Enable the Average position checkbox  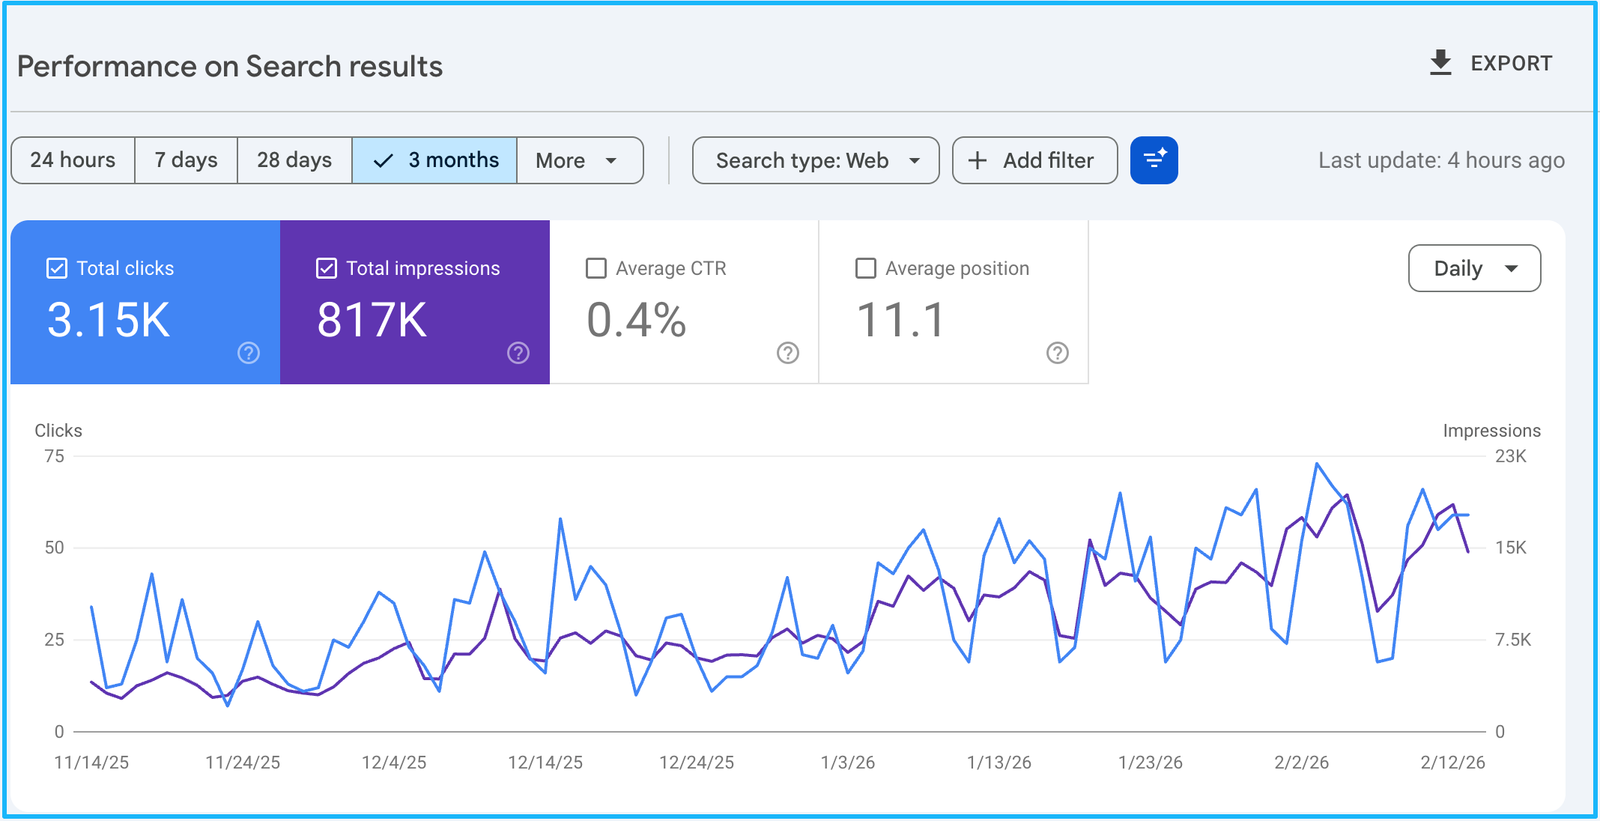point(866,268)
